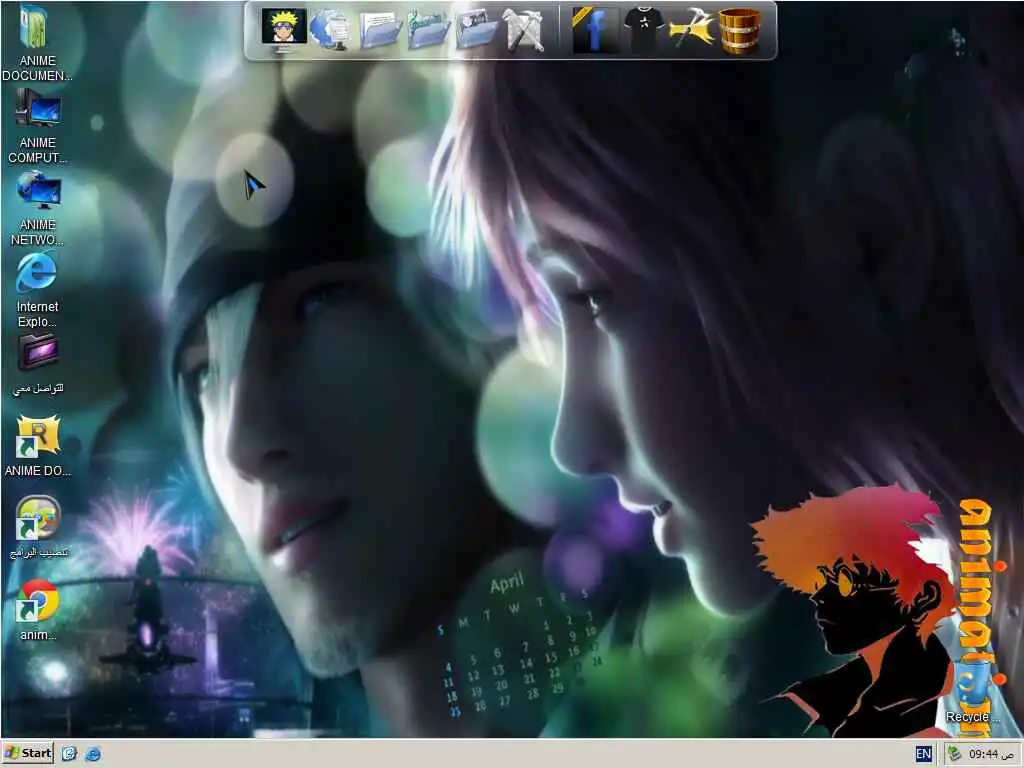Launch Internet Explorer from the quick launch bar
Screen dimensions: 1024x768
pos(93,754)
